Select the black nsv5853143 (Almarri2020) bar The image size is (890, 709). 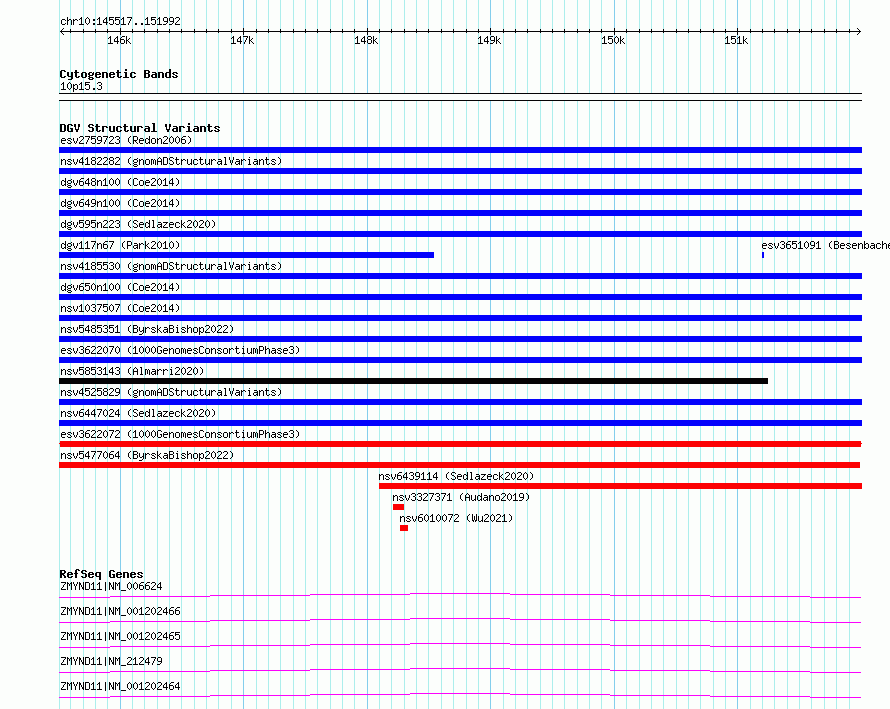click(x=413, y=381)
